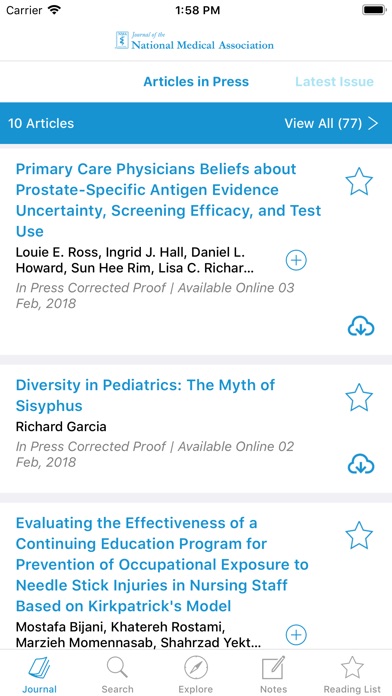Open View All (77) articles
Viewport: 392px width, 696px height.
pos(331,123)
